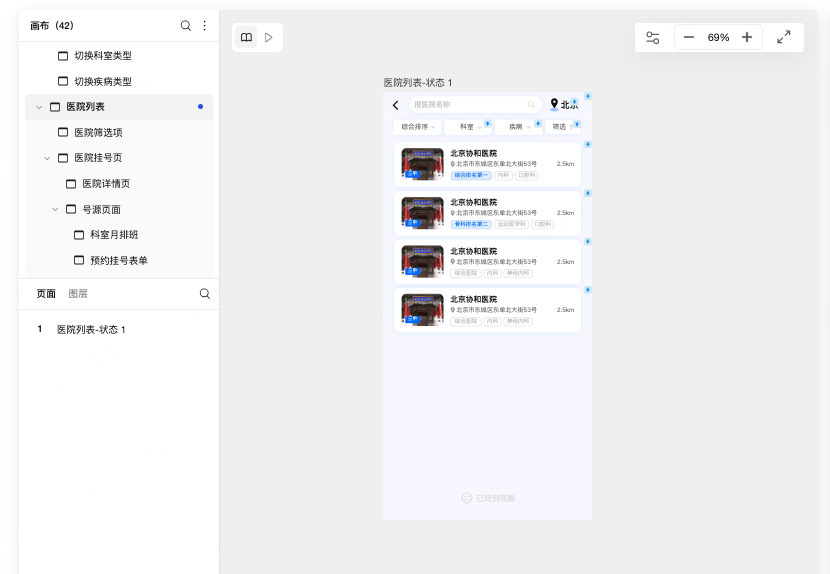Click the fourth hospital card's thumbnail
The width and height of the screenshot is (830, 574).
(x=422, y=310)
